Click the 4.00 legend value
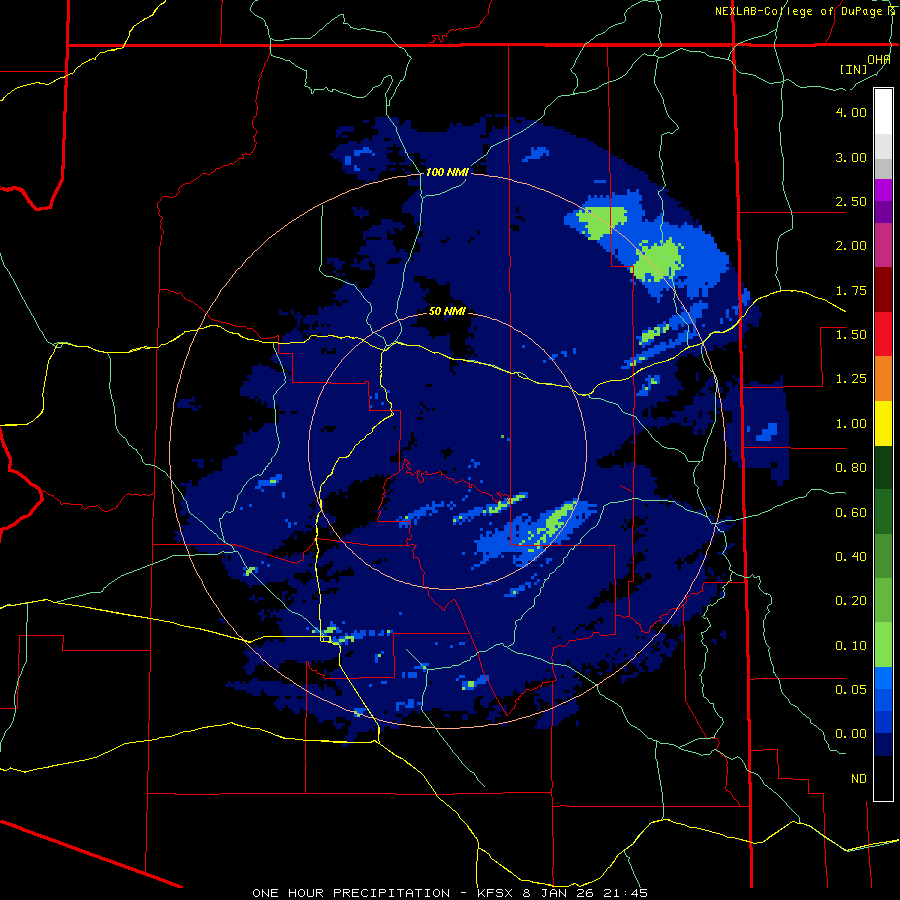The image size is (900, 900). point(851,112)
